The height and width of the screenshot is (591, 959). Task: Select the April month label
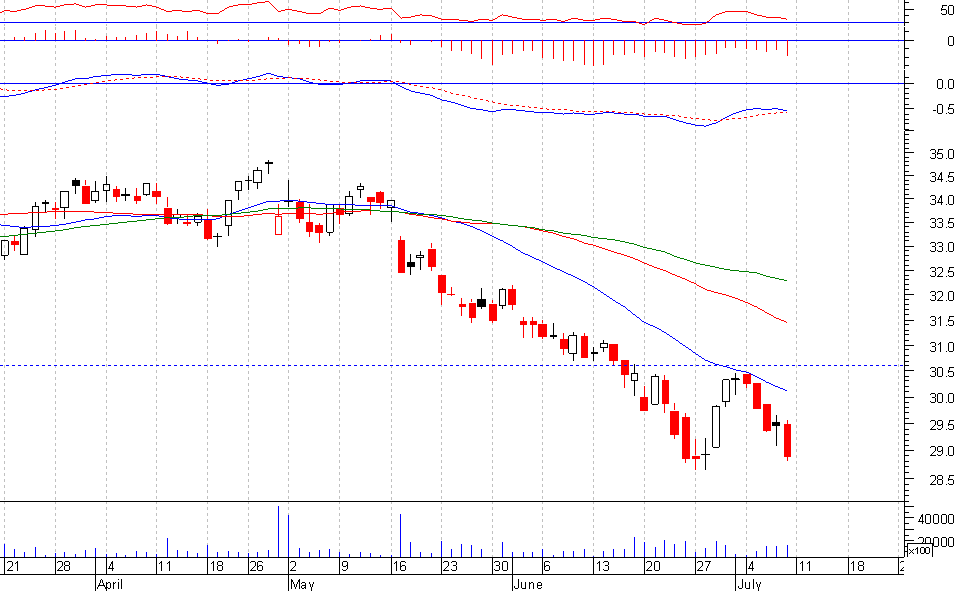[x=109, y=584]
